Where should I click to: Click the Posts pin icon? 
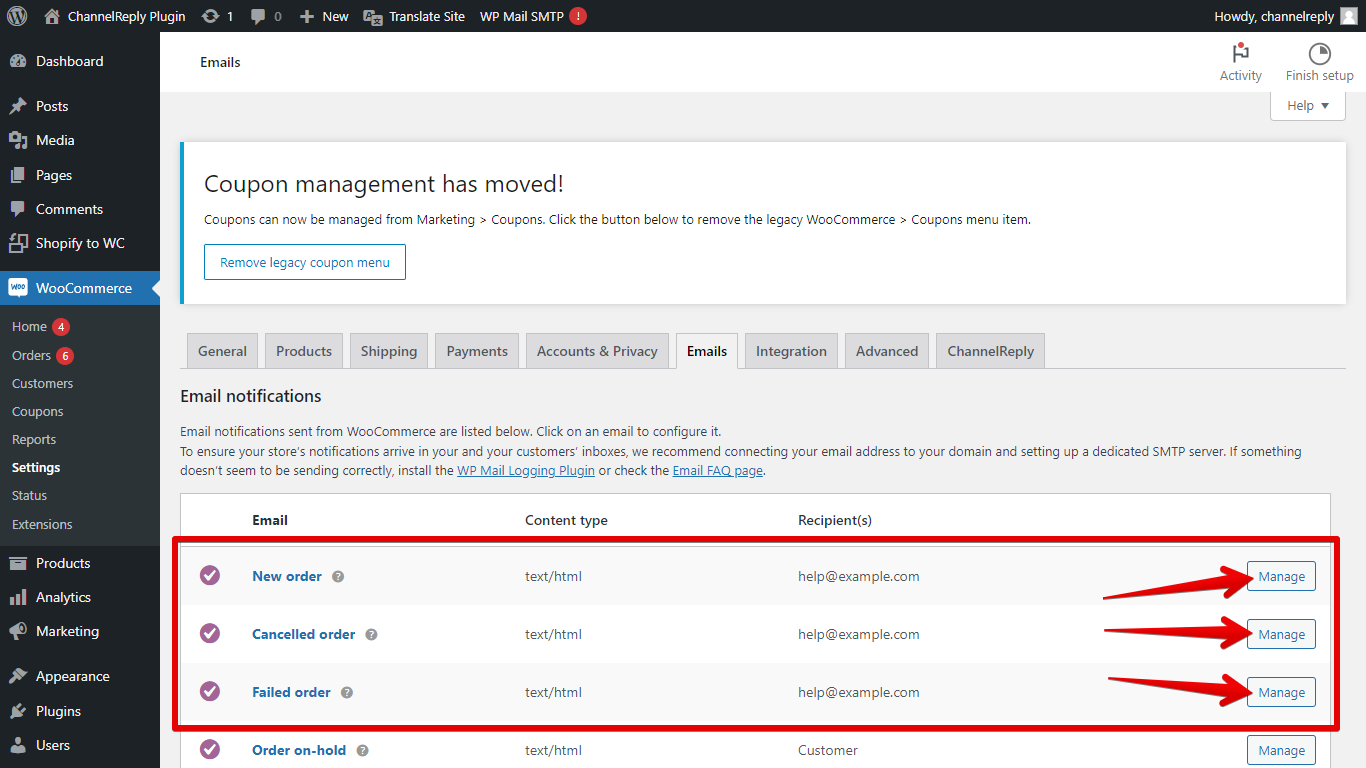18,106
